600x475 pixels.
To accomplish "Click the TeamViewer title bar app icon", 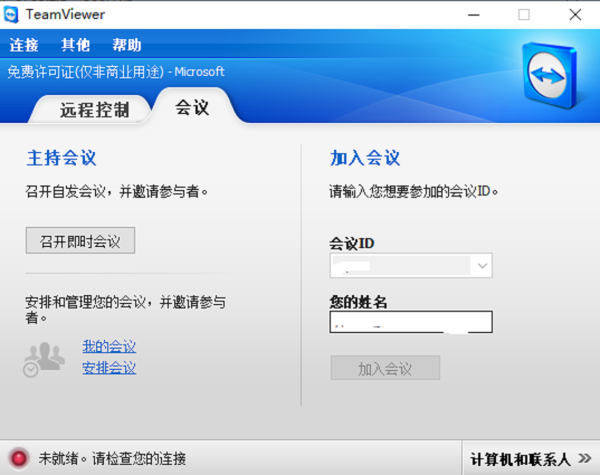I will (x=11, y=15).
